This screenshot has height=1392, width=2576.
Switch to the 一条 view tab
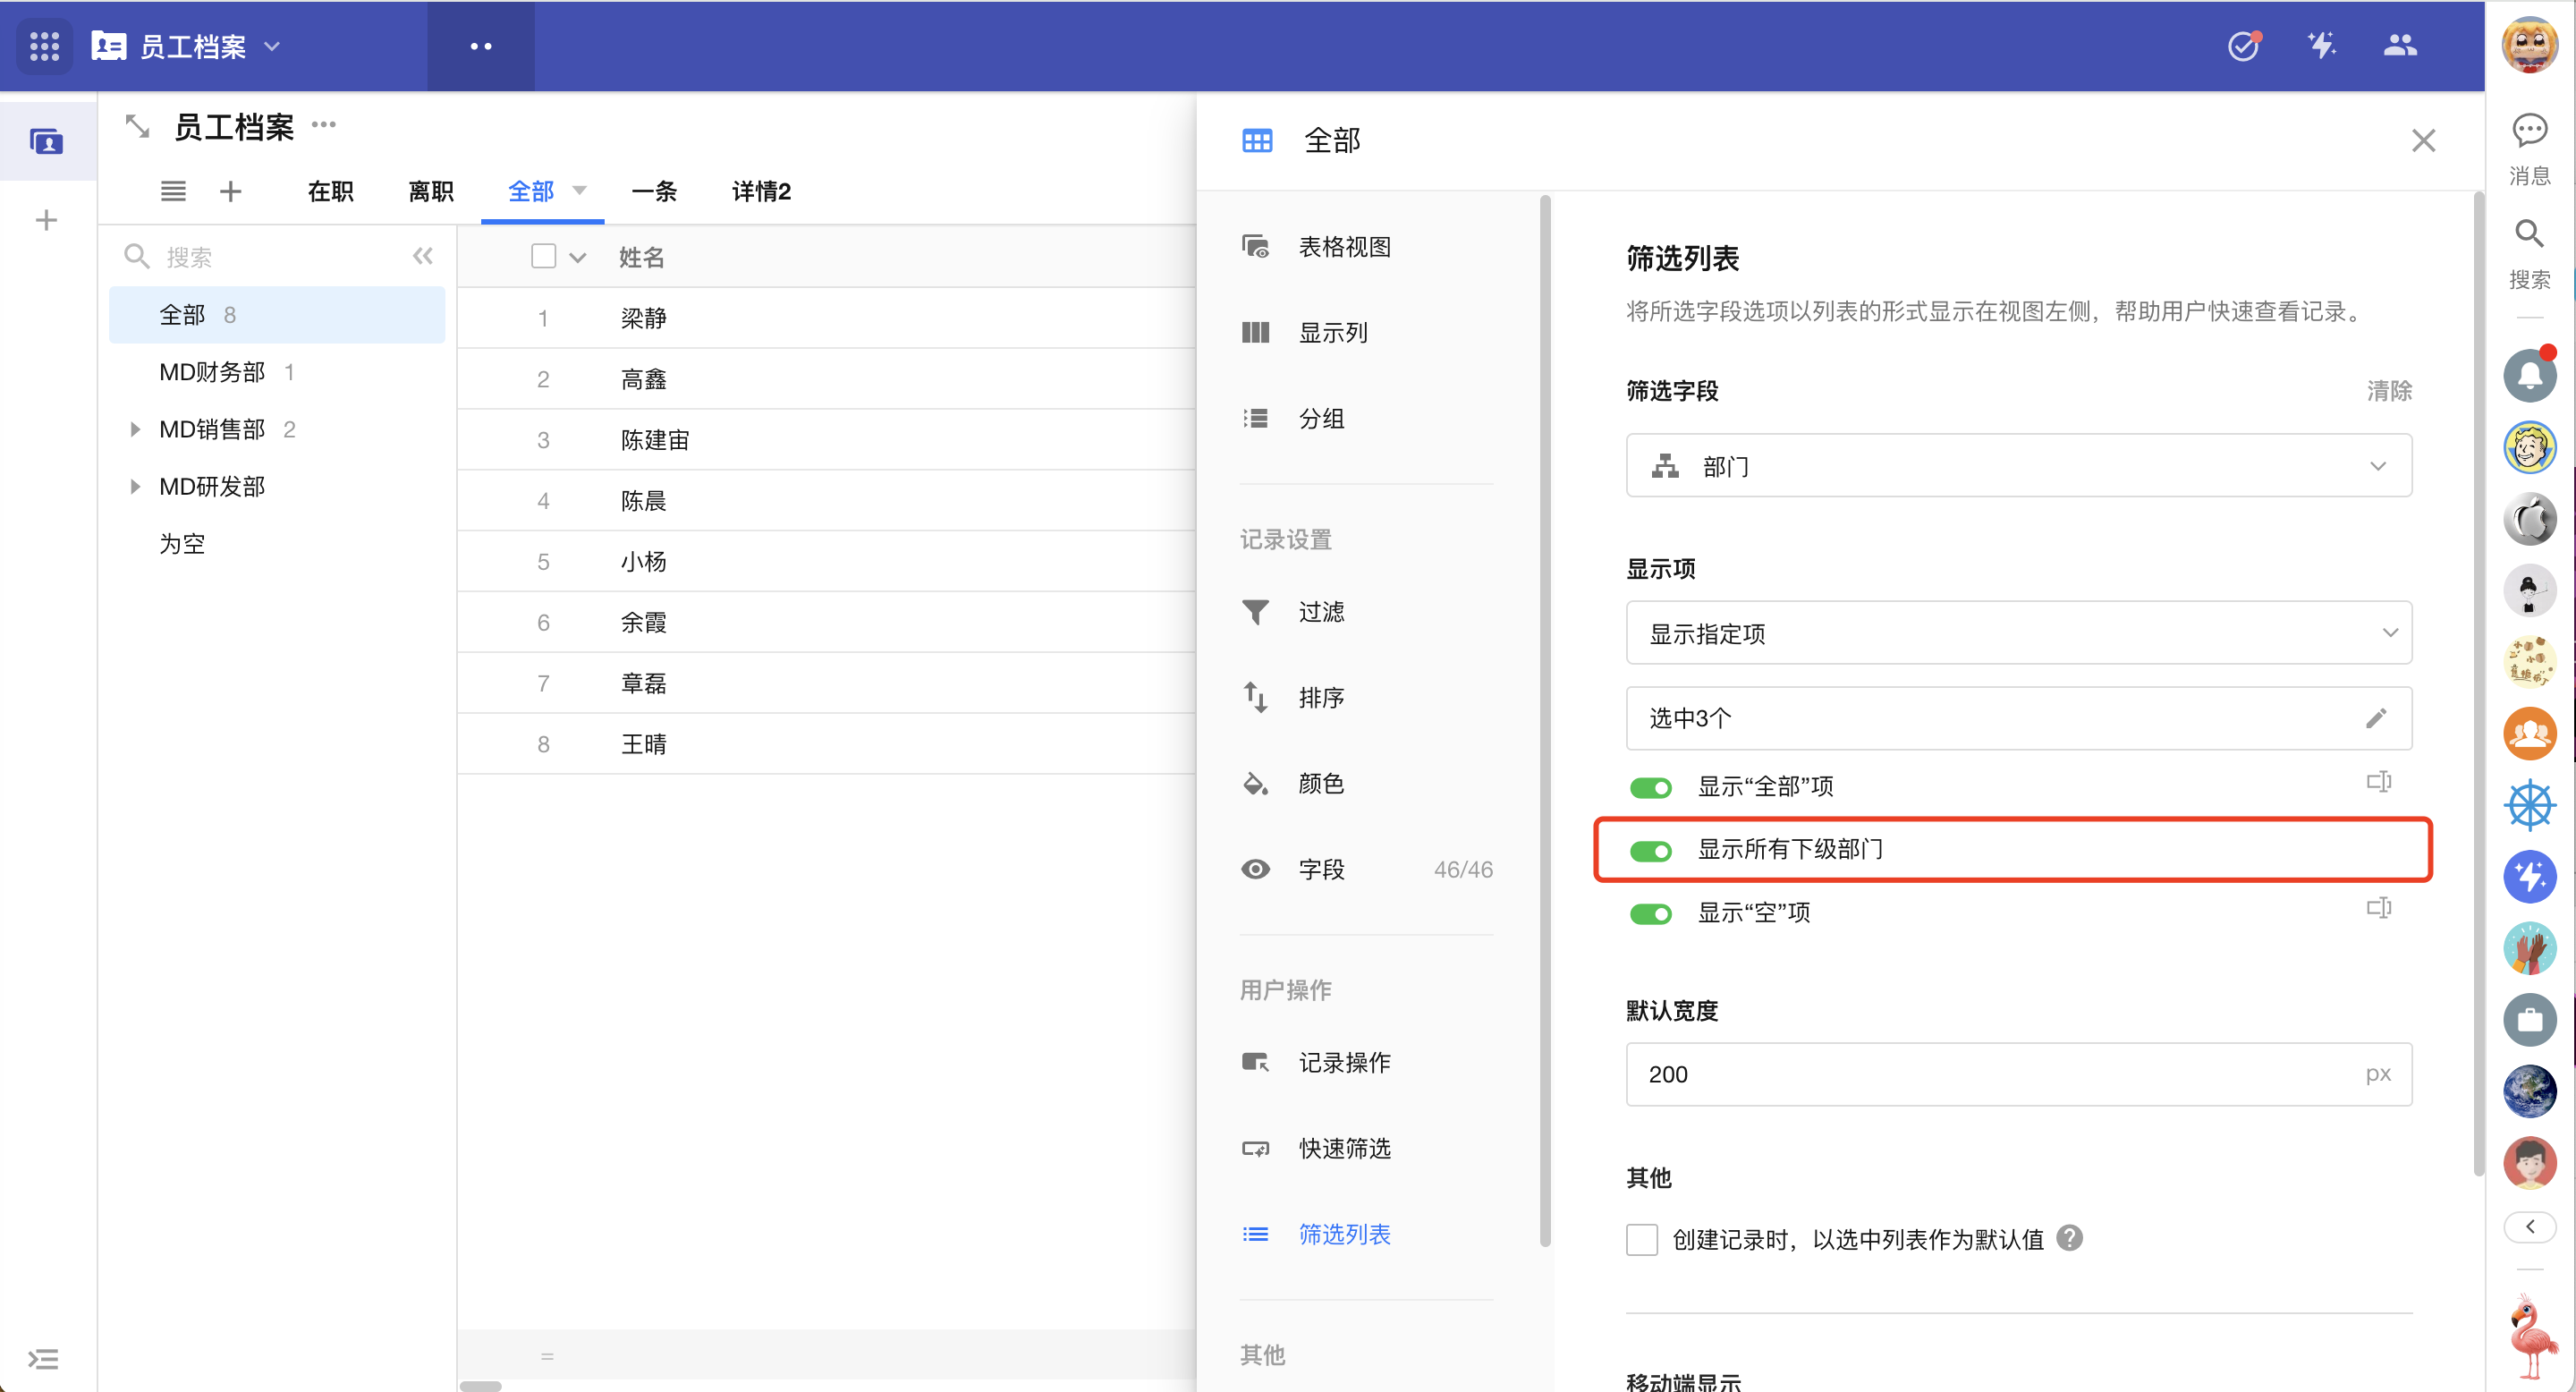(654, 191)
